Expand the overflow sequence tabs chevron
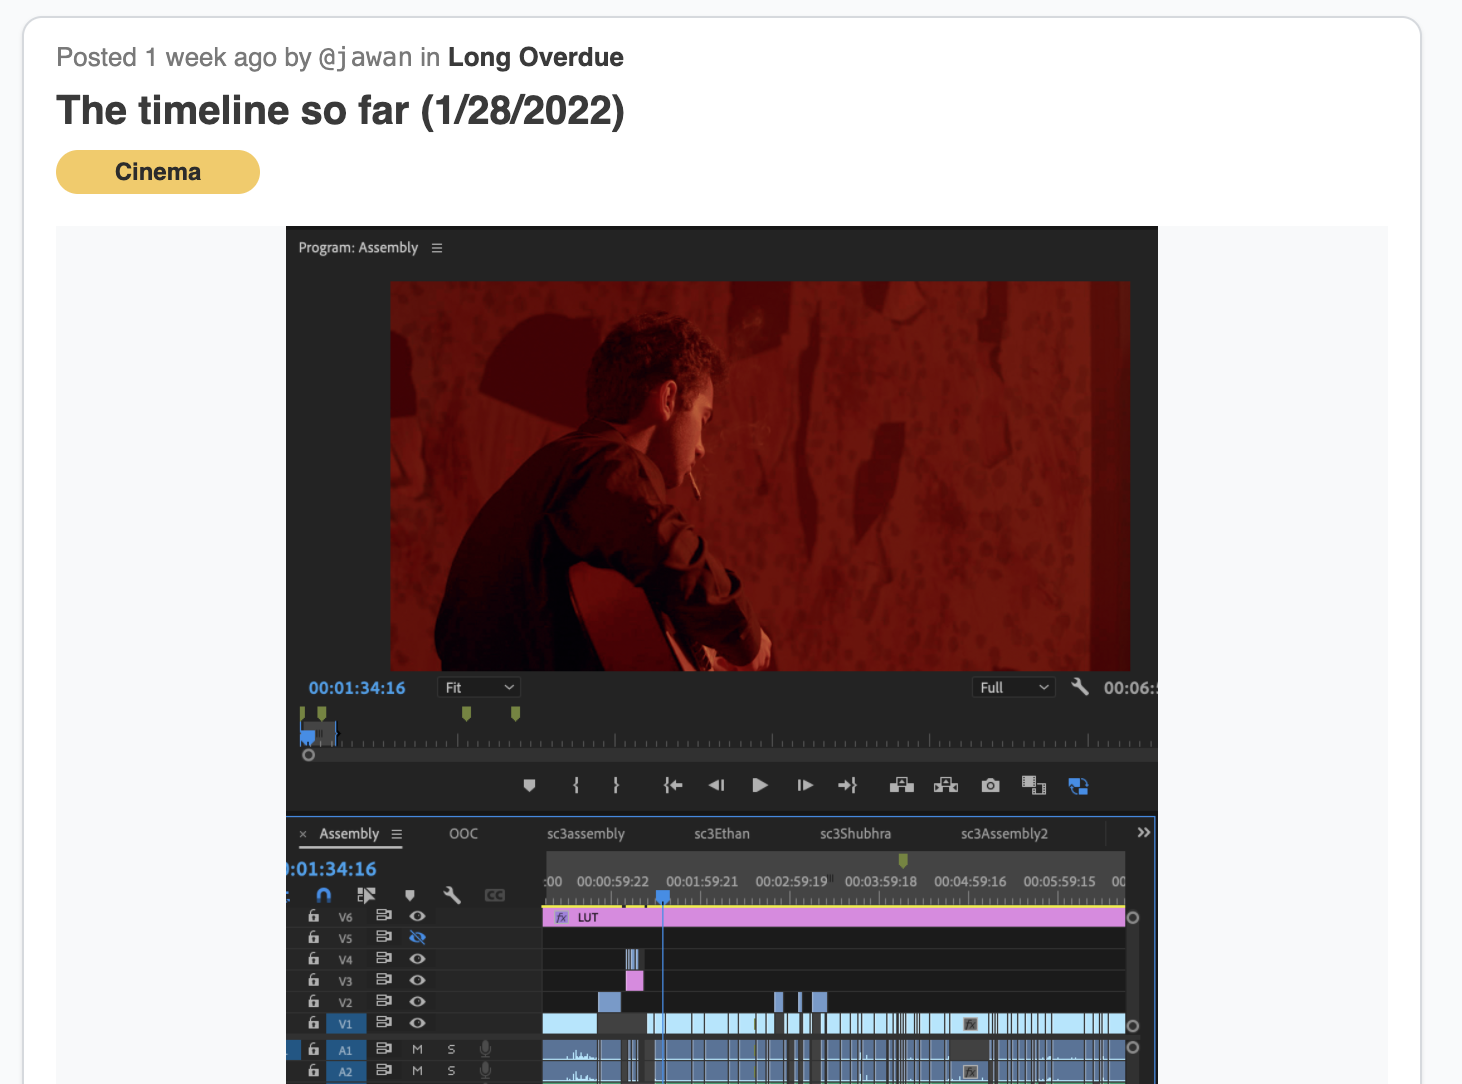 pyautogui.click(x=1143, y=833)
